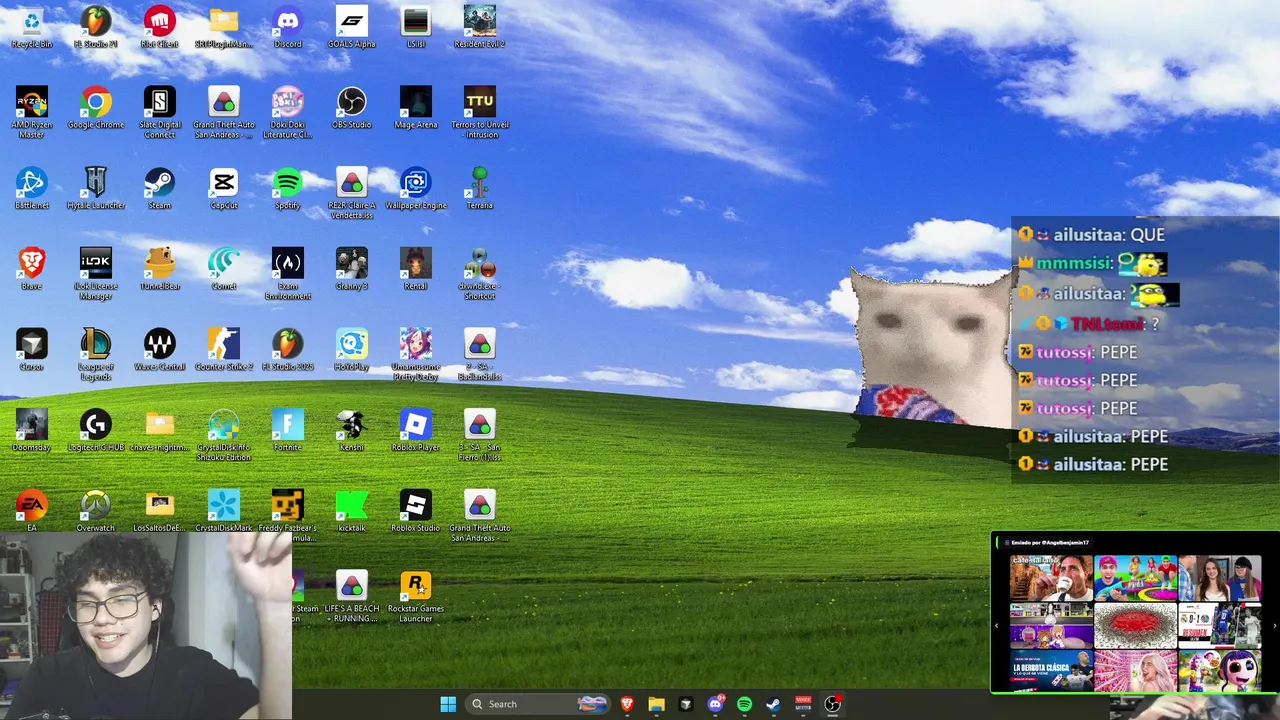
Task: Select the dxwnd.exe shortcut
Action: coord(479,274)
